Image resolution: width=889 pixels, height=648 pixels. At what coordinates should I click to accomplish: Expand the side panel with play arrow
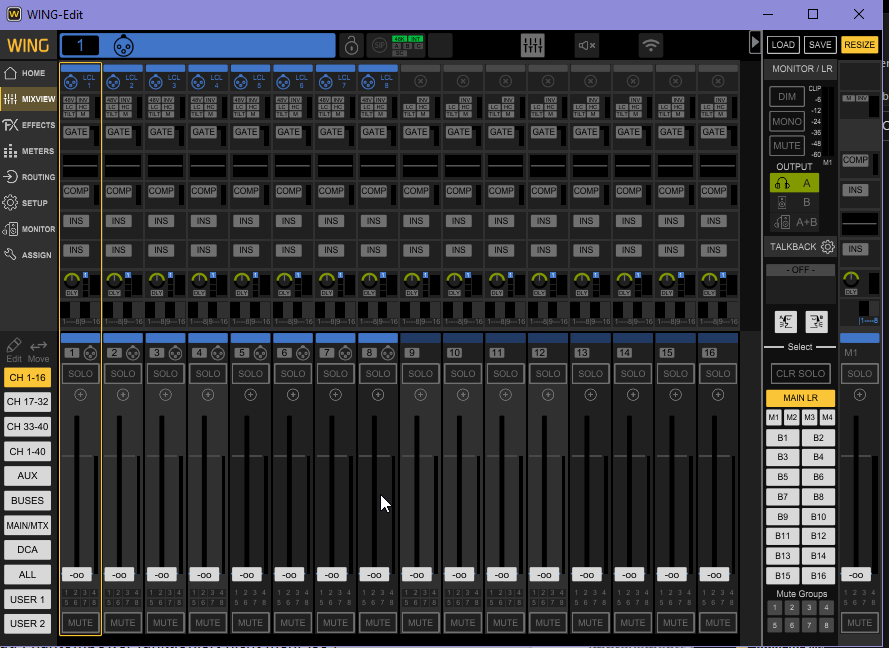pyautogui.click(x=755, y=43)
